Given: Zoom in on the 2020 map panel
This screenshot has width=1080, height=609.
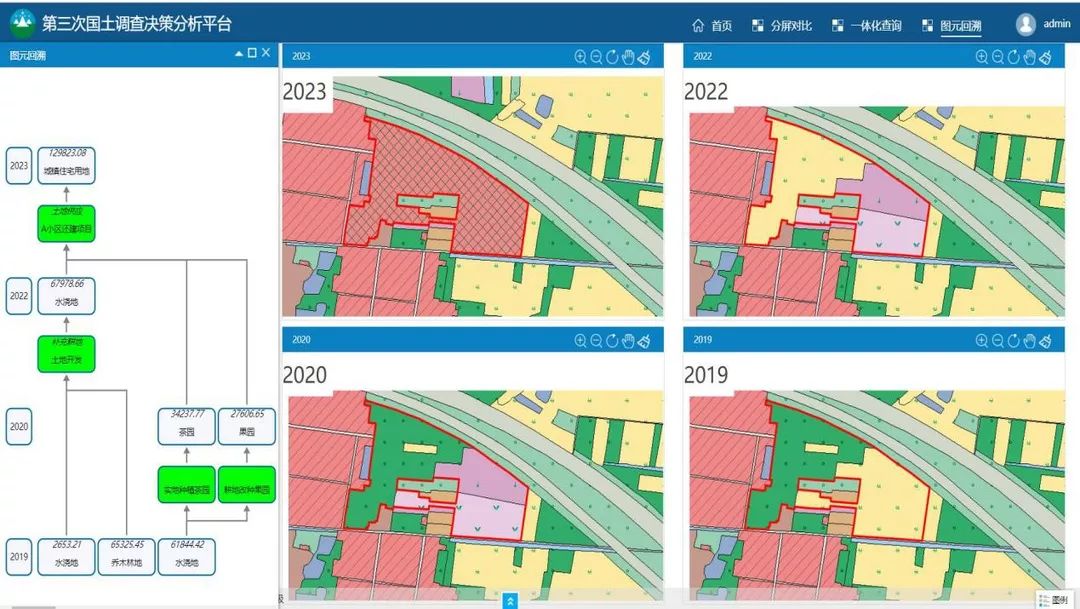Looking at the screenshot, I should click(581, 340).
